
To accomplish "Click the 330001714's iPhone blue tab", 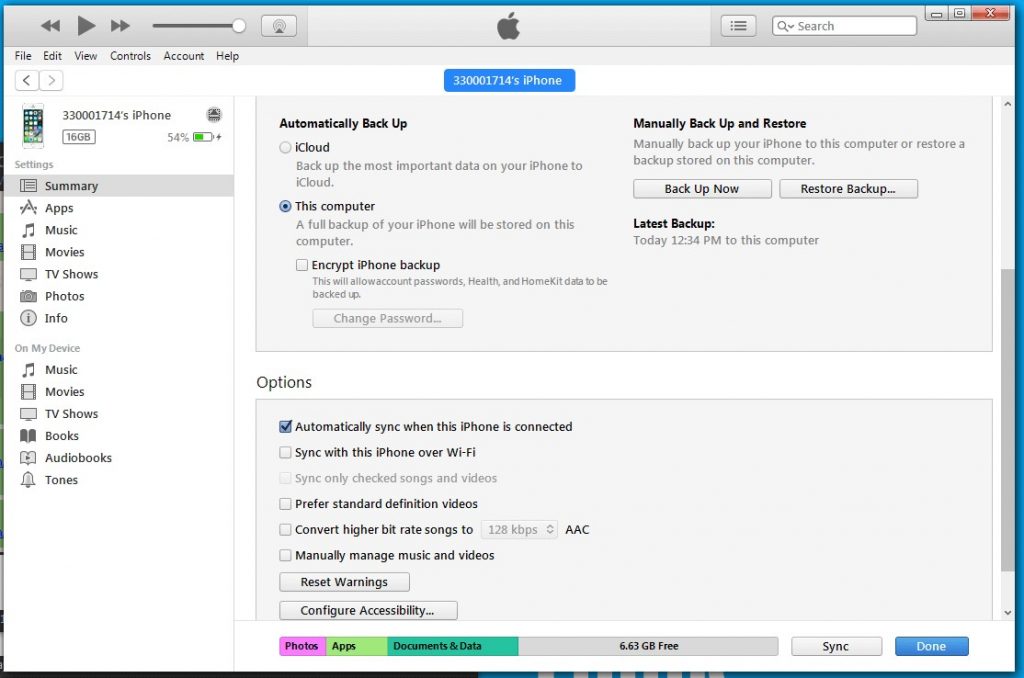I will click(x=509, y=80).
